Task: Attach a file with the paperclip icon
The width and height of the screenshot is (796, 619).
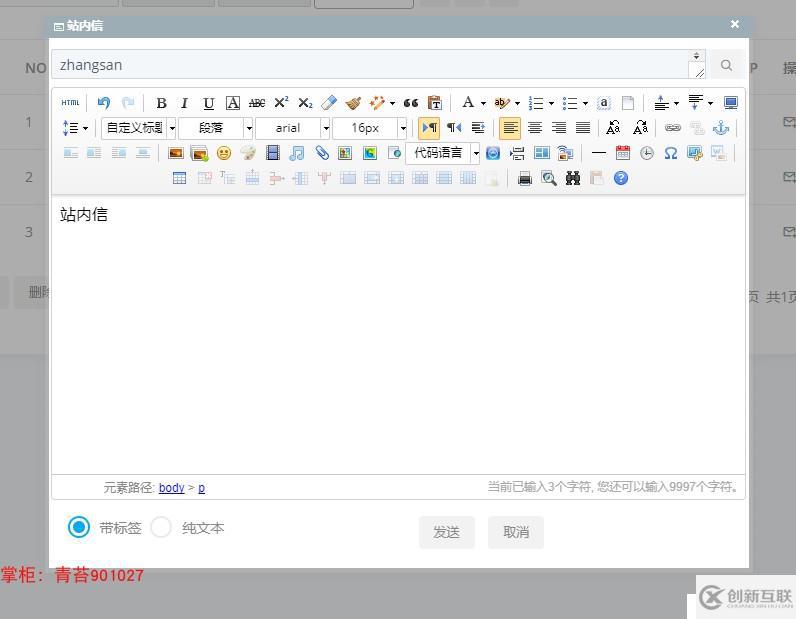Action: 322,153
